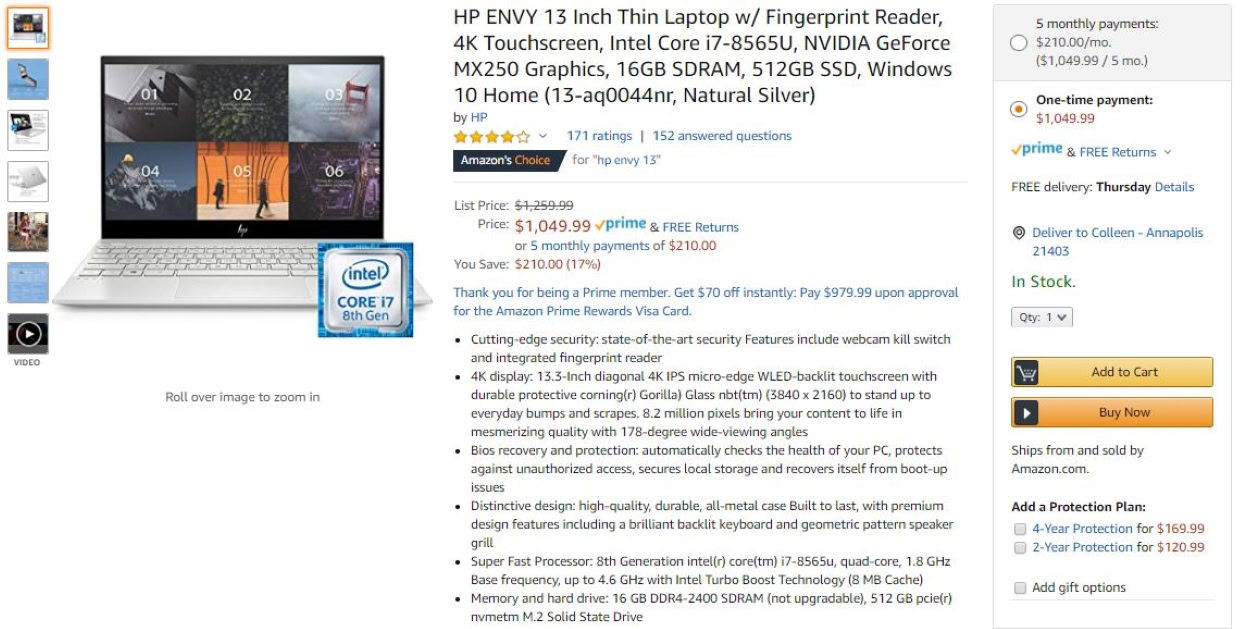1243x629 pixels.
Task: Expand the chevron next to star ratings
Action: coord(543,136)
